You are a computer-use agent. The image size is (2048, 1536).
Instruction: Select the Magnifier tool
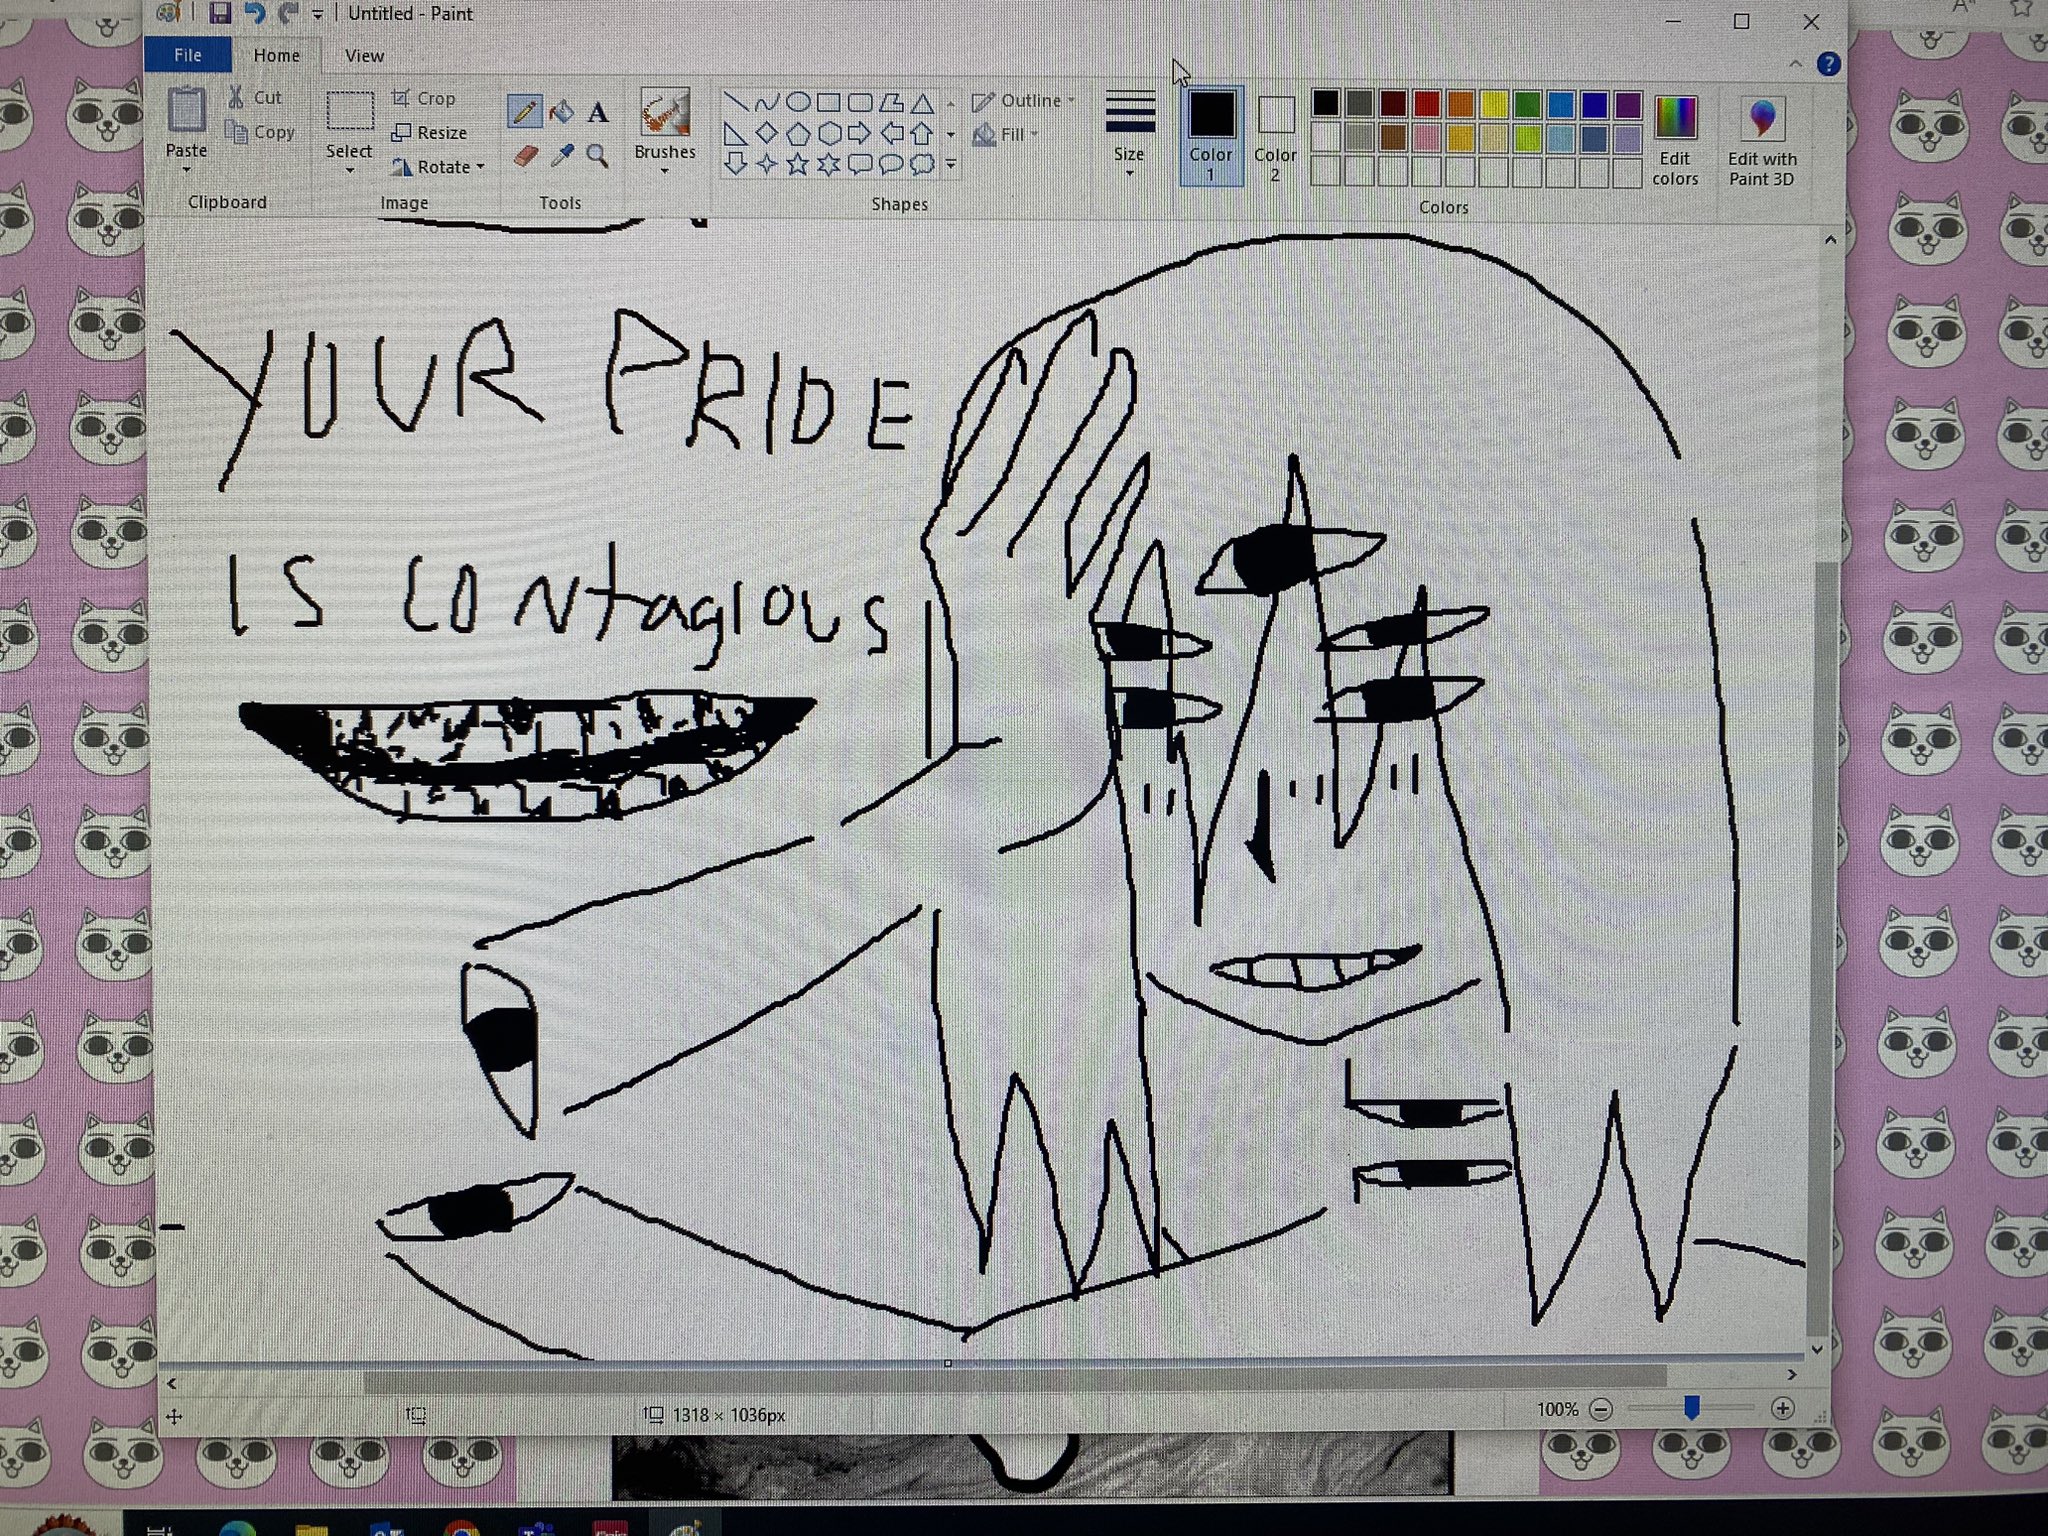click(598, 156)
